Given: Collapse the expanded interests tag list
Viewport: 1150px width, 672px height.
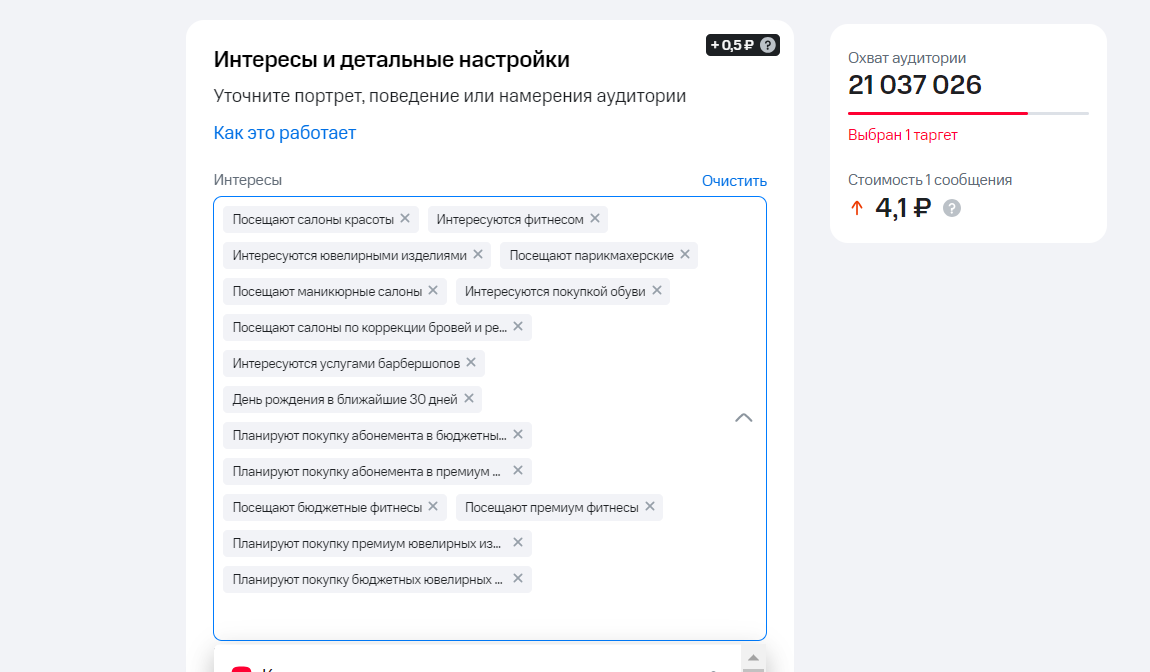Looking at the screenshot, I should [744, 417].
